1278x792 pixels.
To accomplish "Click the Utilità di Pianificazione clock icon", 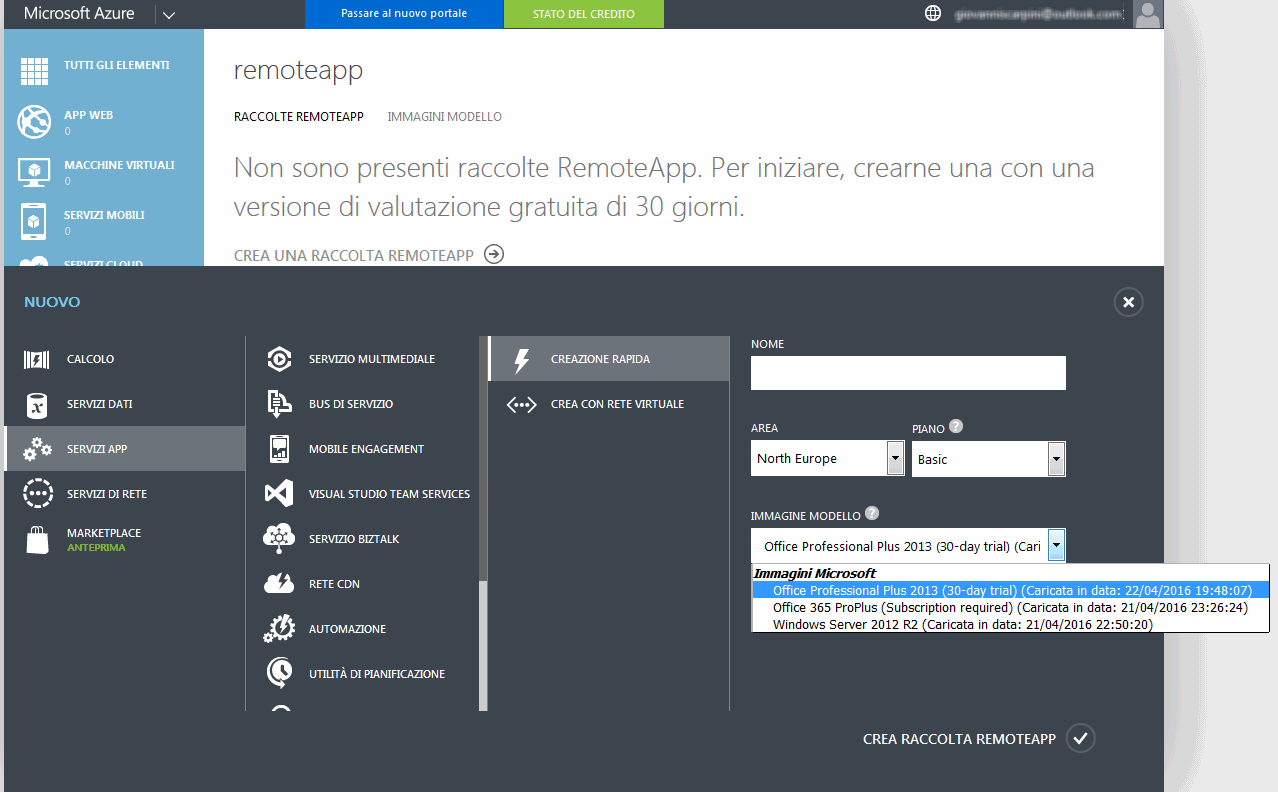I will [x=279, y=673].
